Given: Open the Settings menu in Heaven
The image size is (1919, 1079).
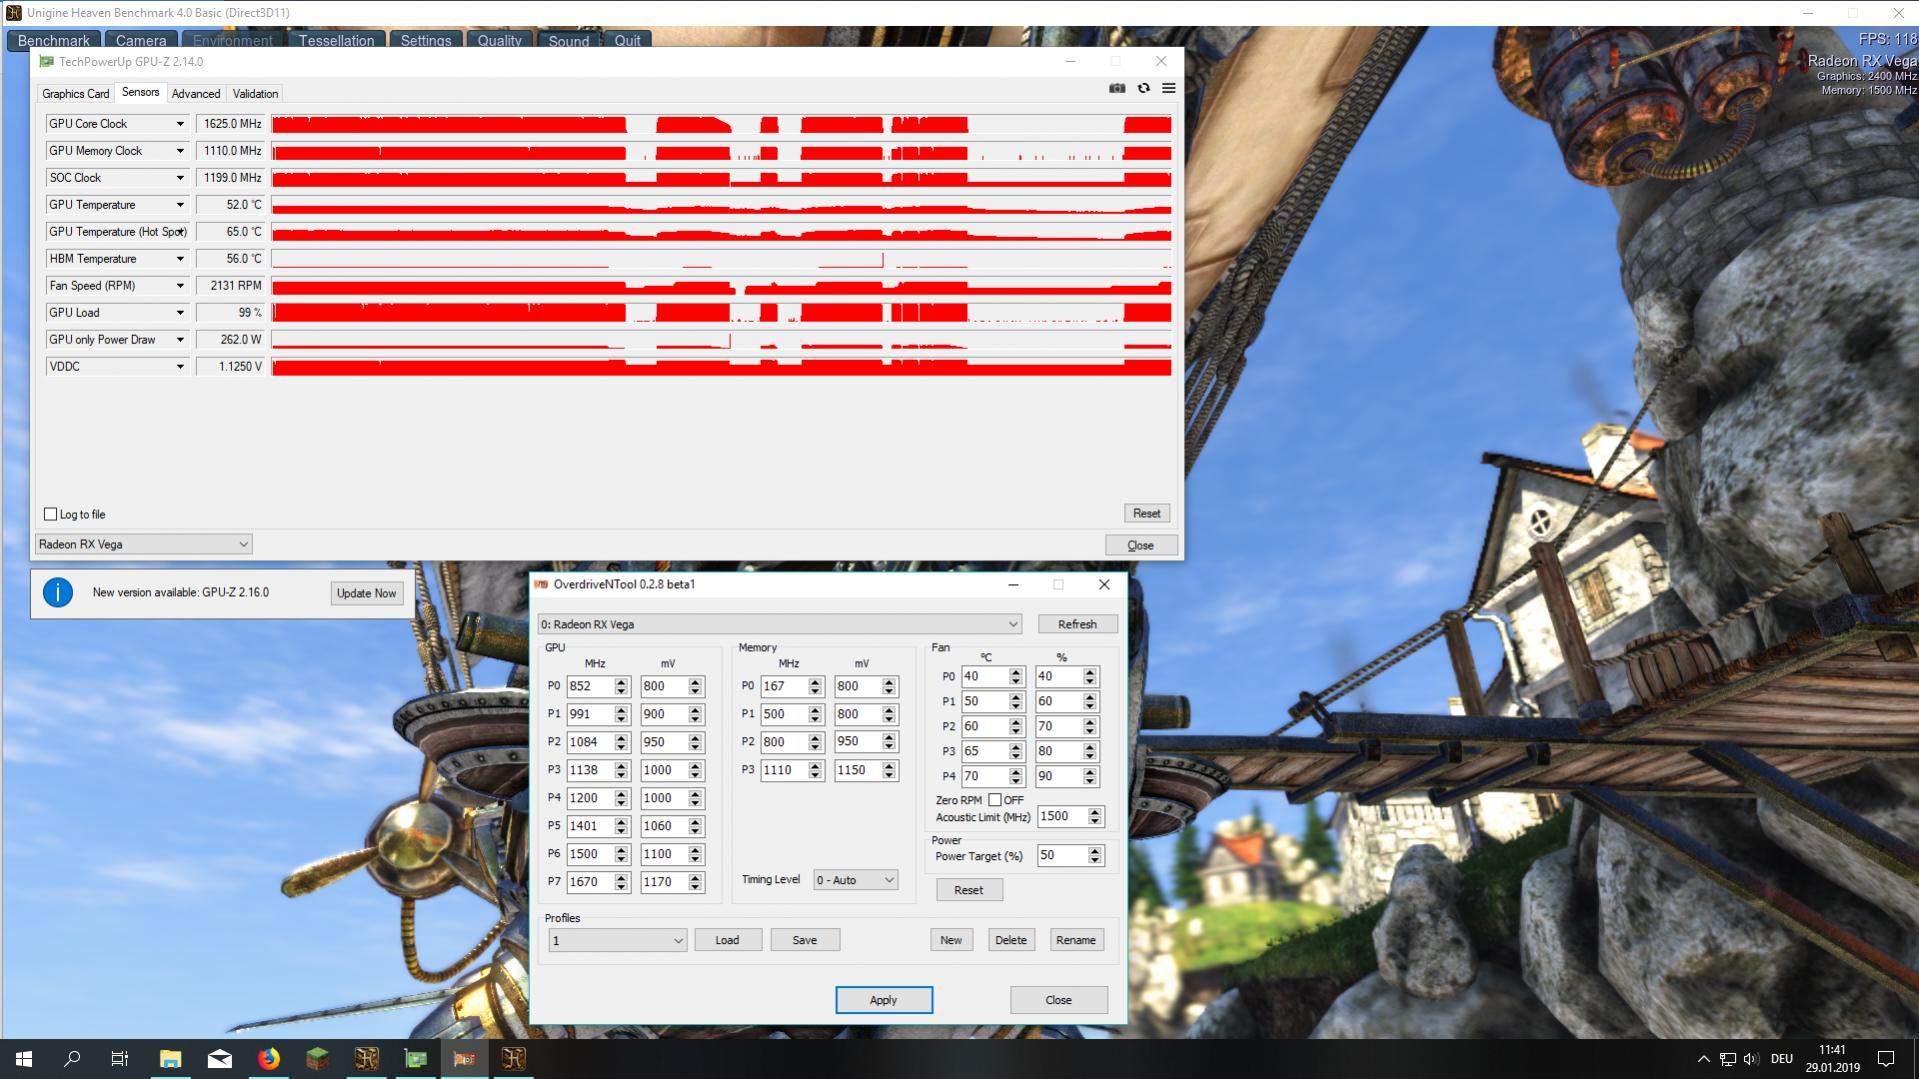Looking at the screenshot, I should coord(426,40).
